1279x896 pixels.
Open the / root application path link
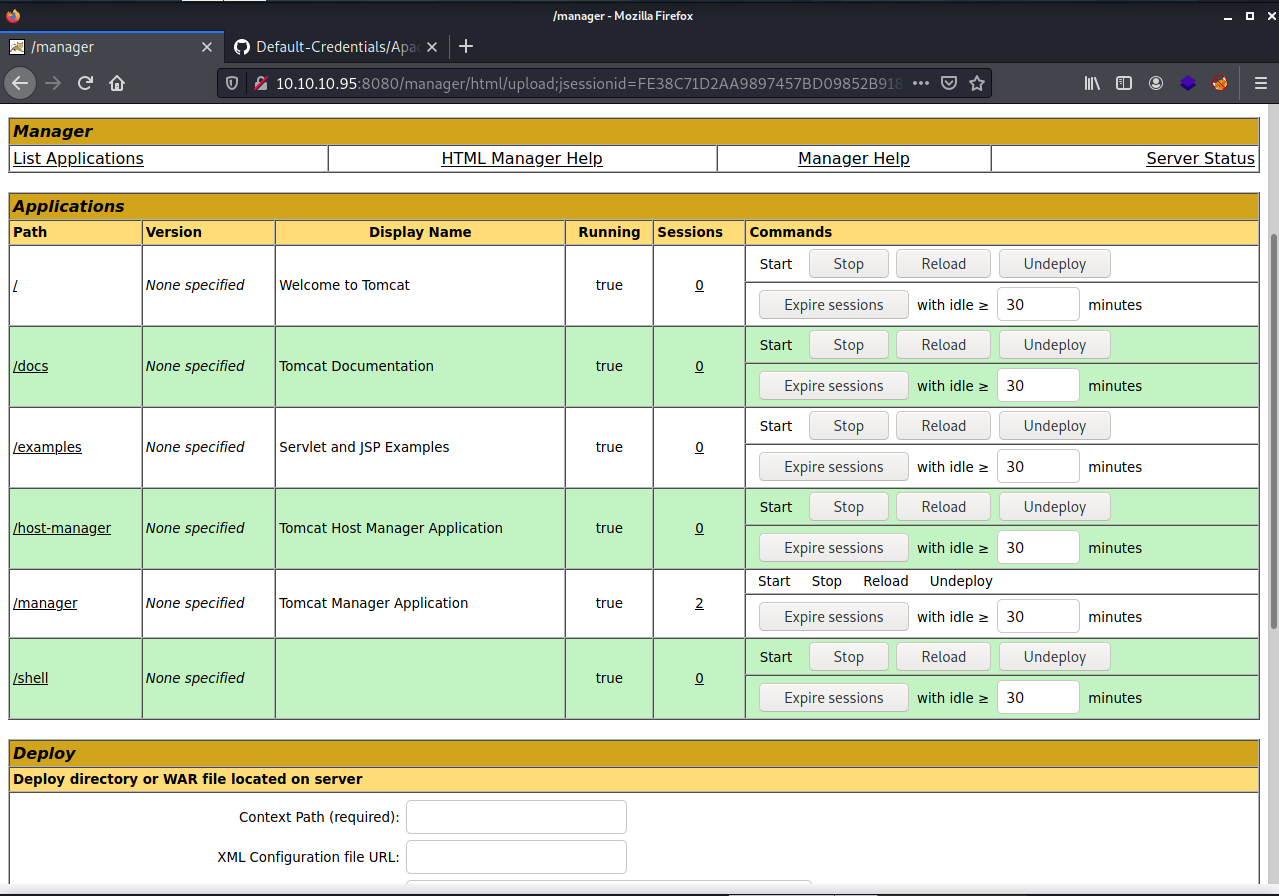click(x=15, y=285)
